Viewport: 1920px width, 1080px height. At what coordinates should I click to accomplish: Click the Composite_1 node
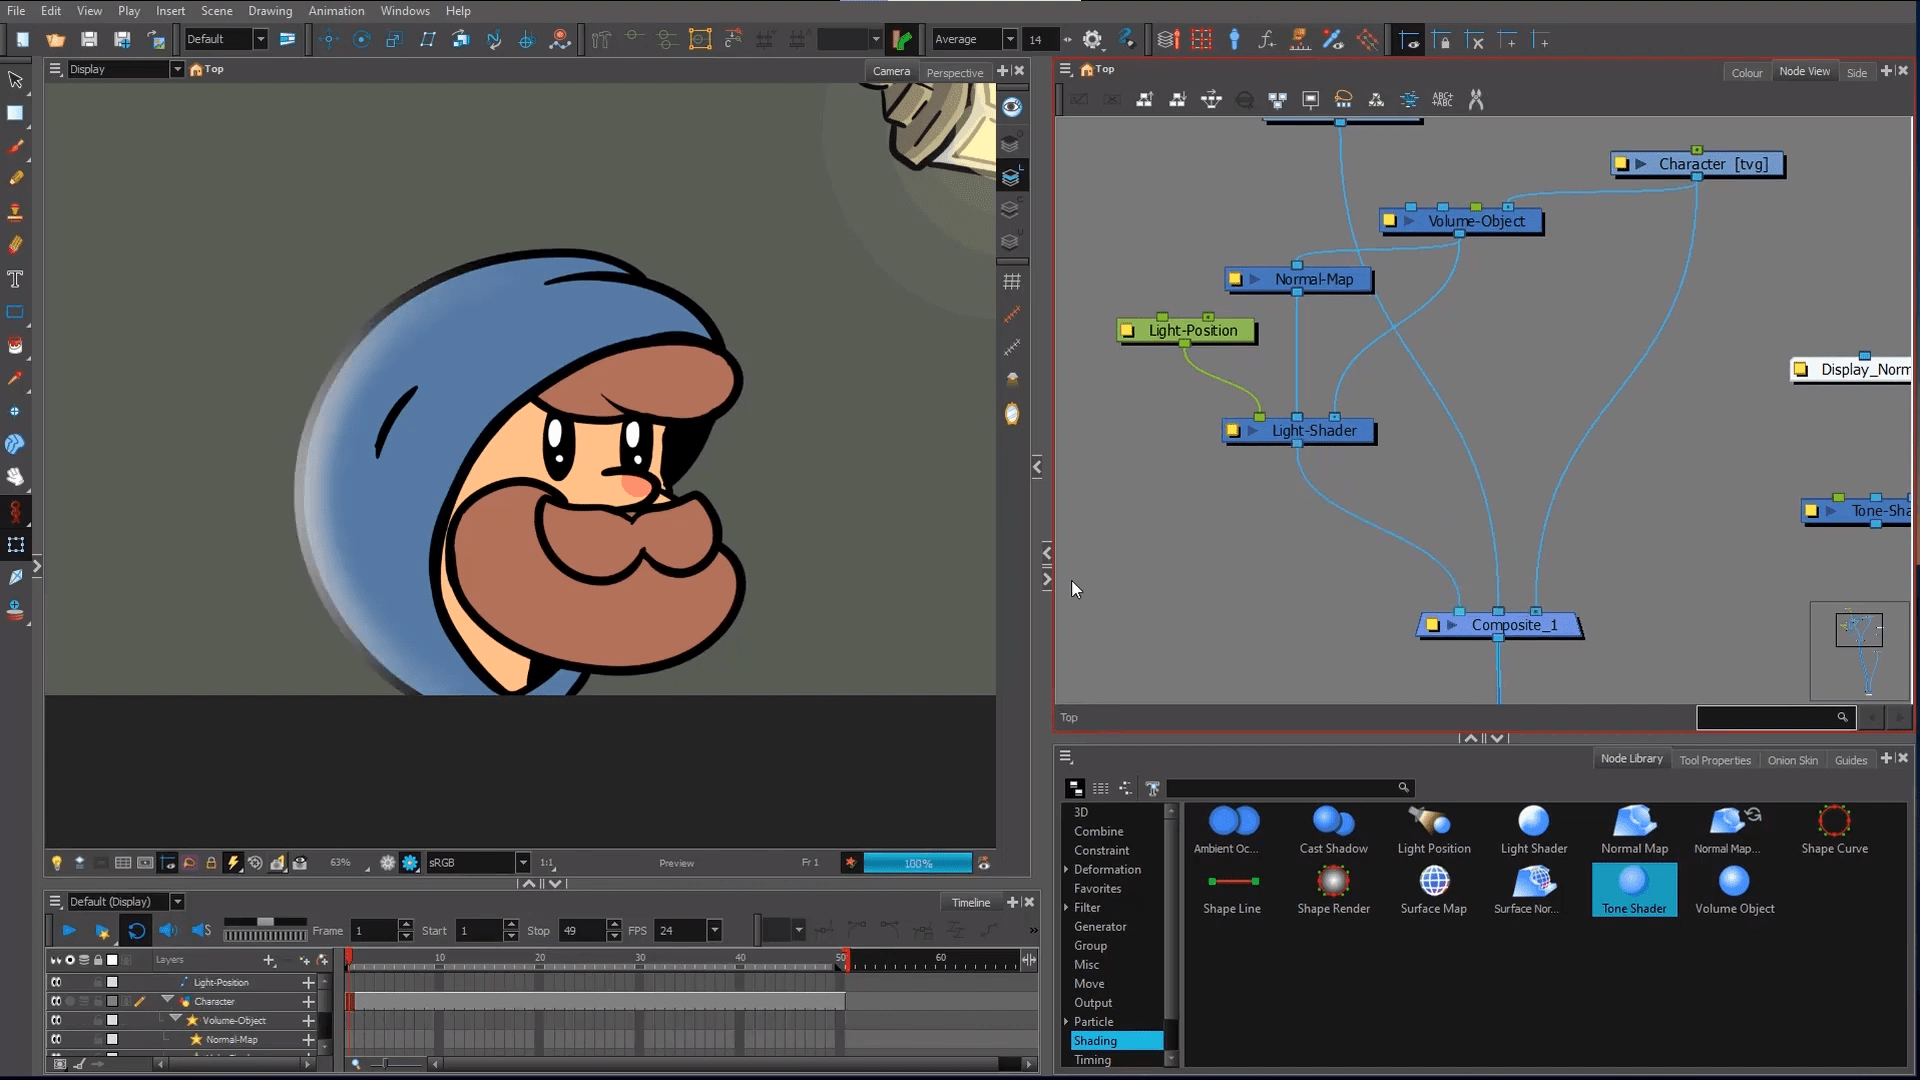tap(1513, 625)
